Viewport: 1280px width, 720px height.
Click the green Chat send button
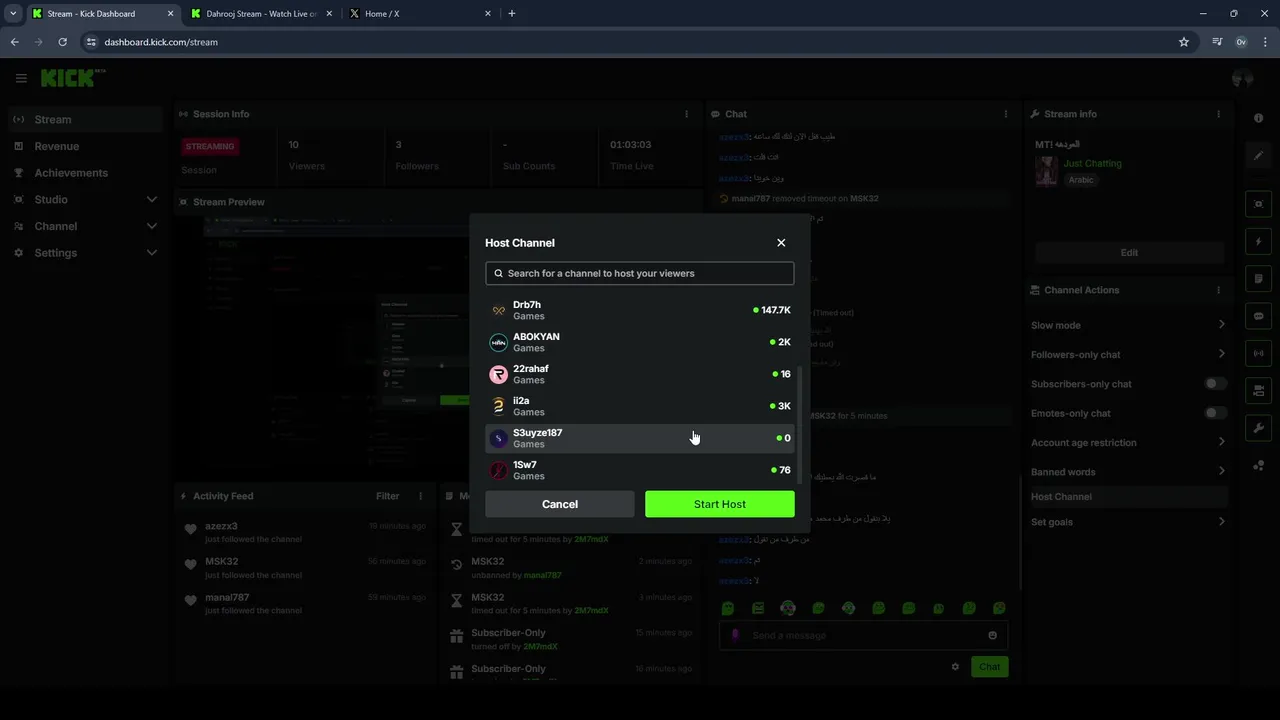point(989,667)
